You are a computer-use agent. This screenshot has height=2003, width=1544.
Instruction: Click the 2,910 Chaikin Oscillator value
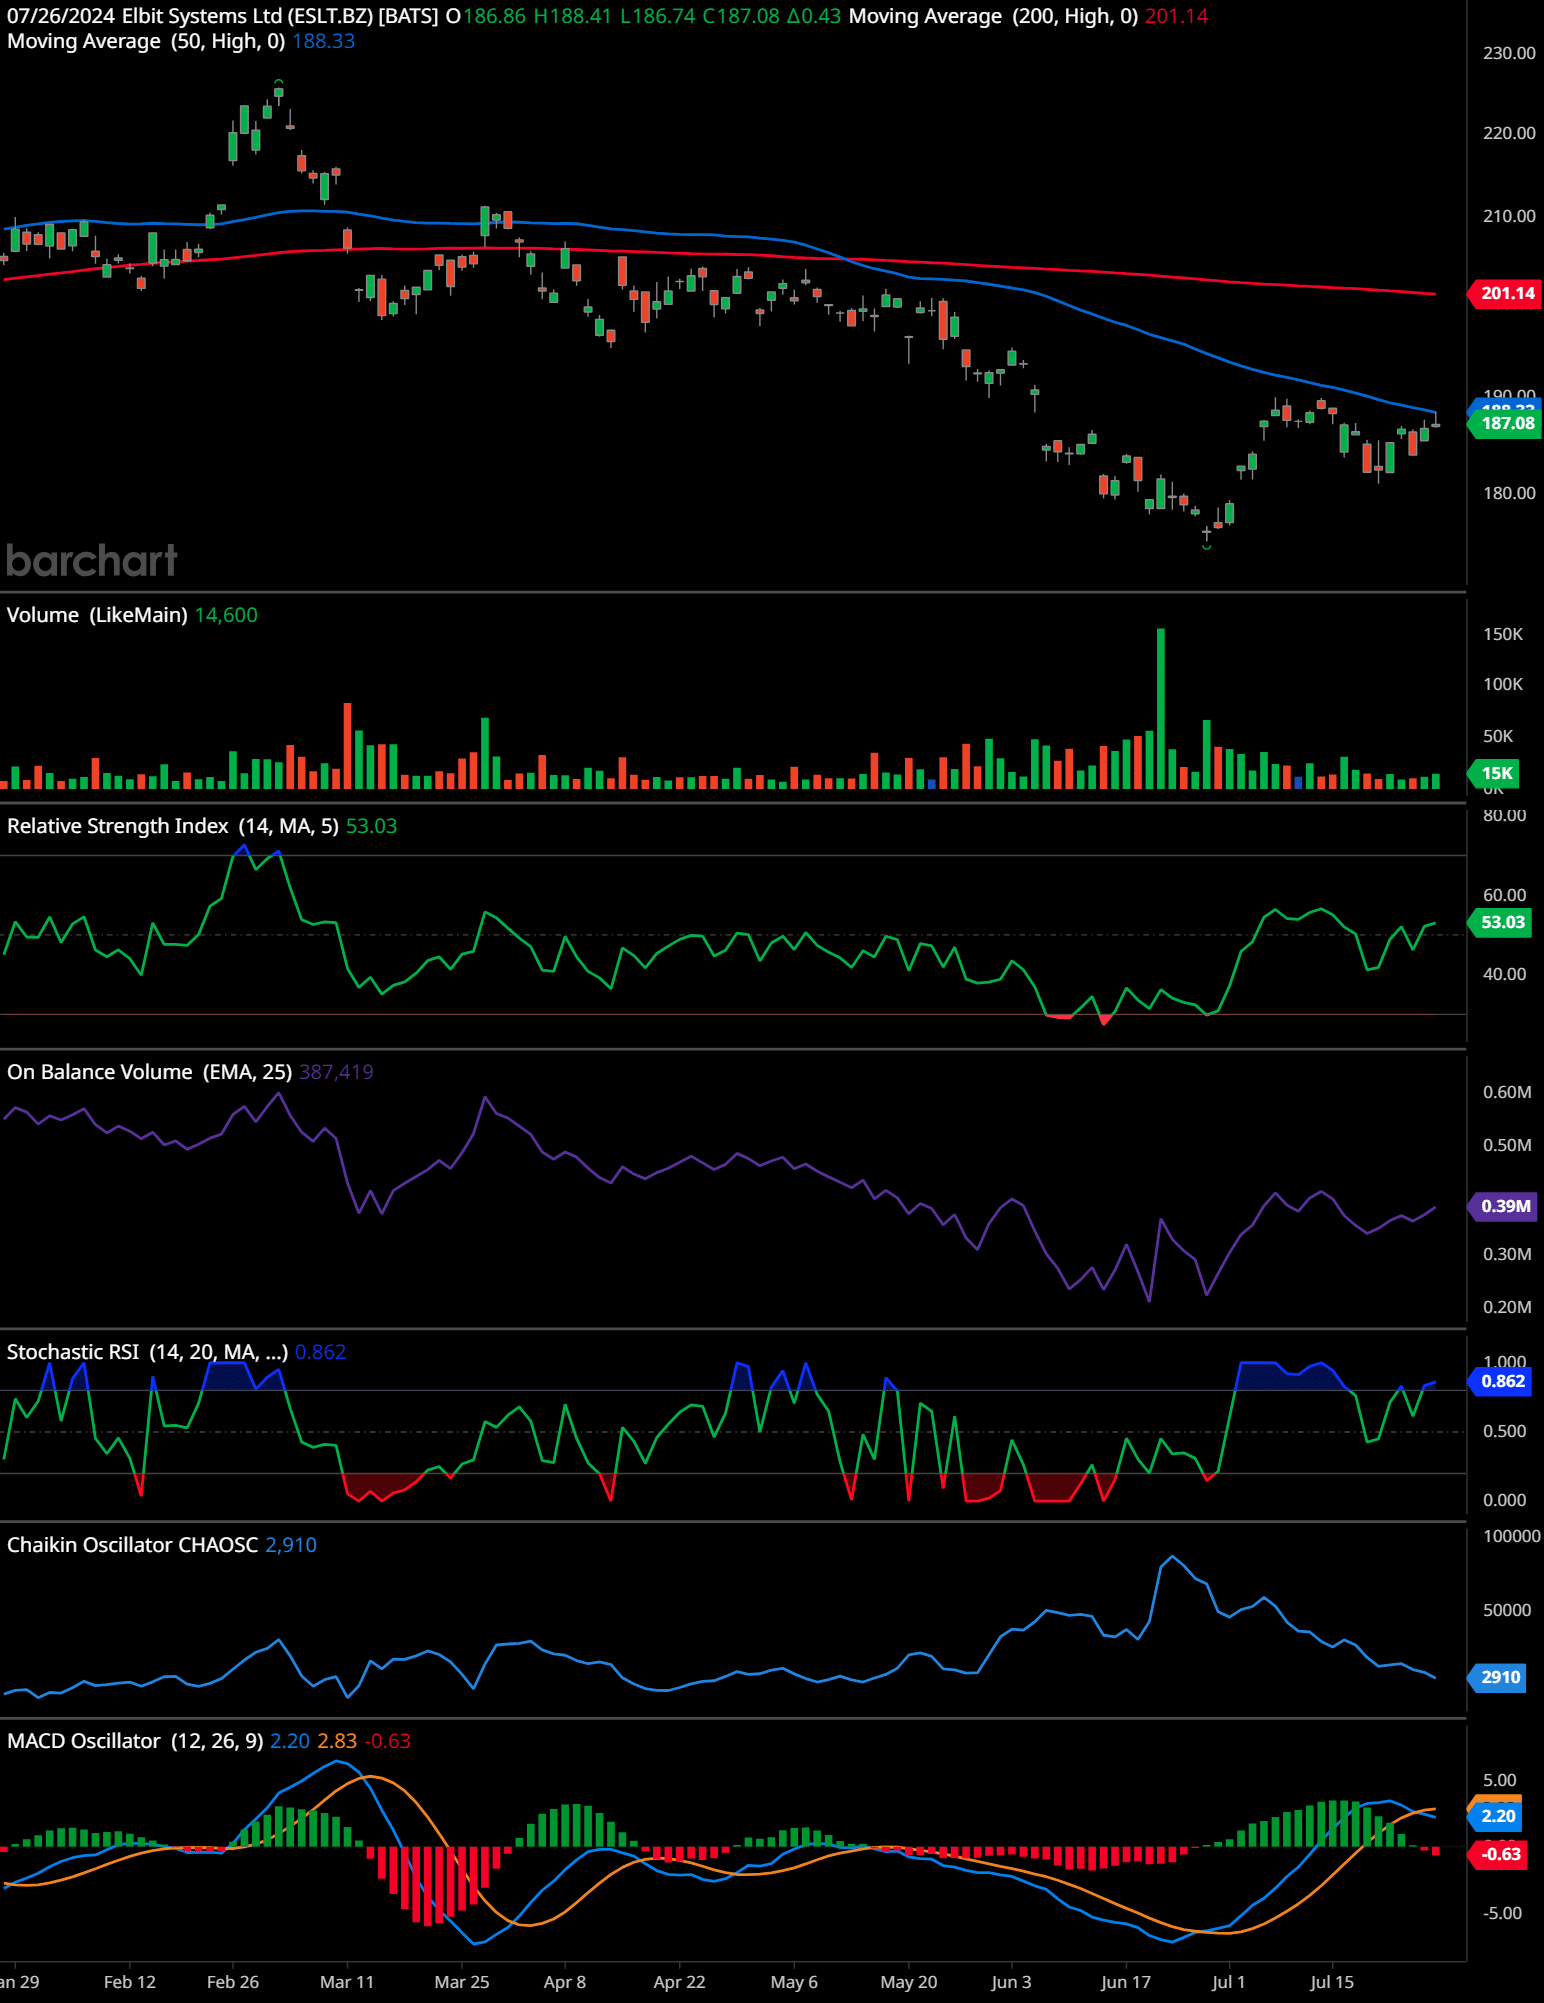click(291, 1545)
